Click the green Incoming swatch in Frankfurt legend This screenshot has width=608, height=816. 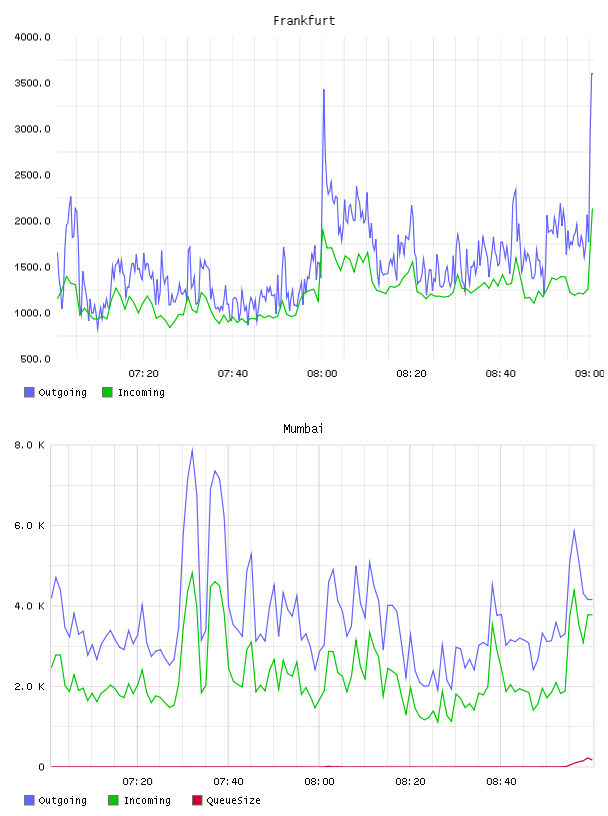[x=107, y=392]
